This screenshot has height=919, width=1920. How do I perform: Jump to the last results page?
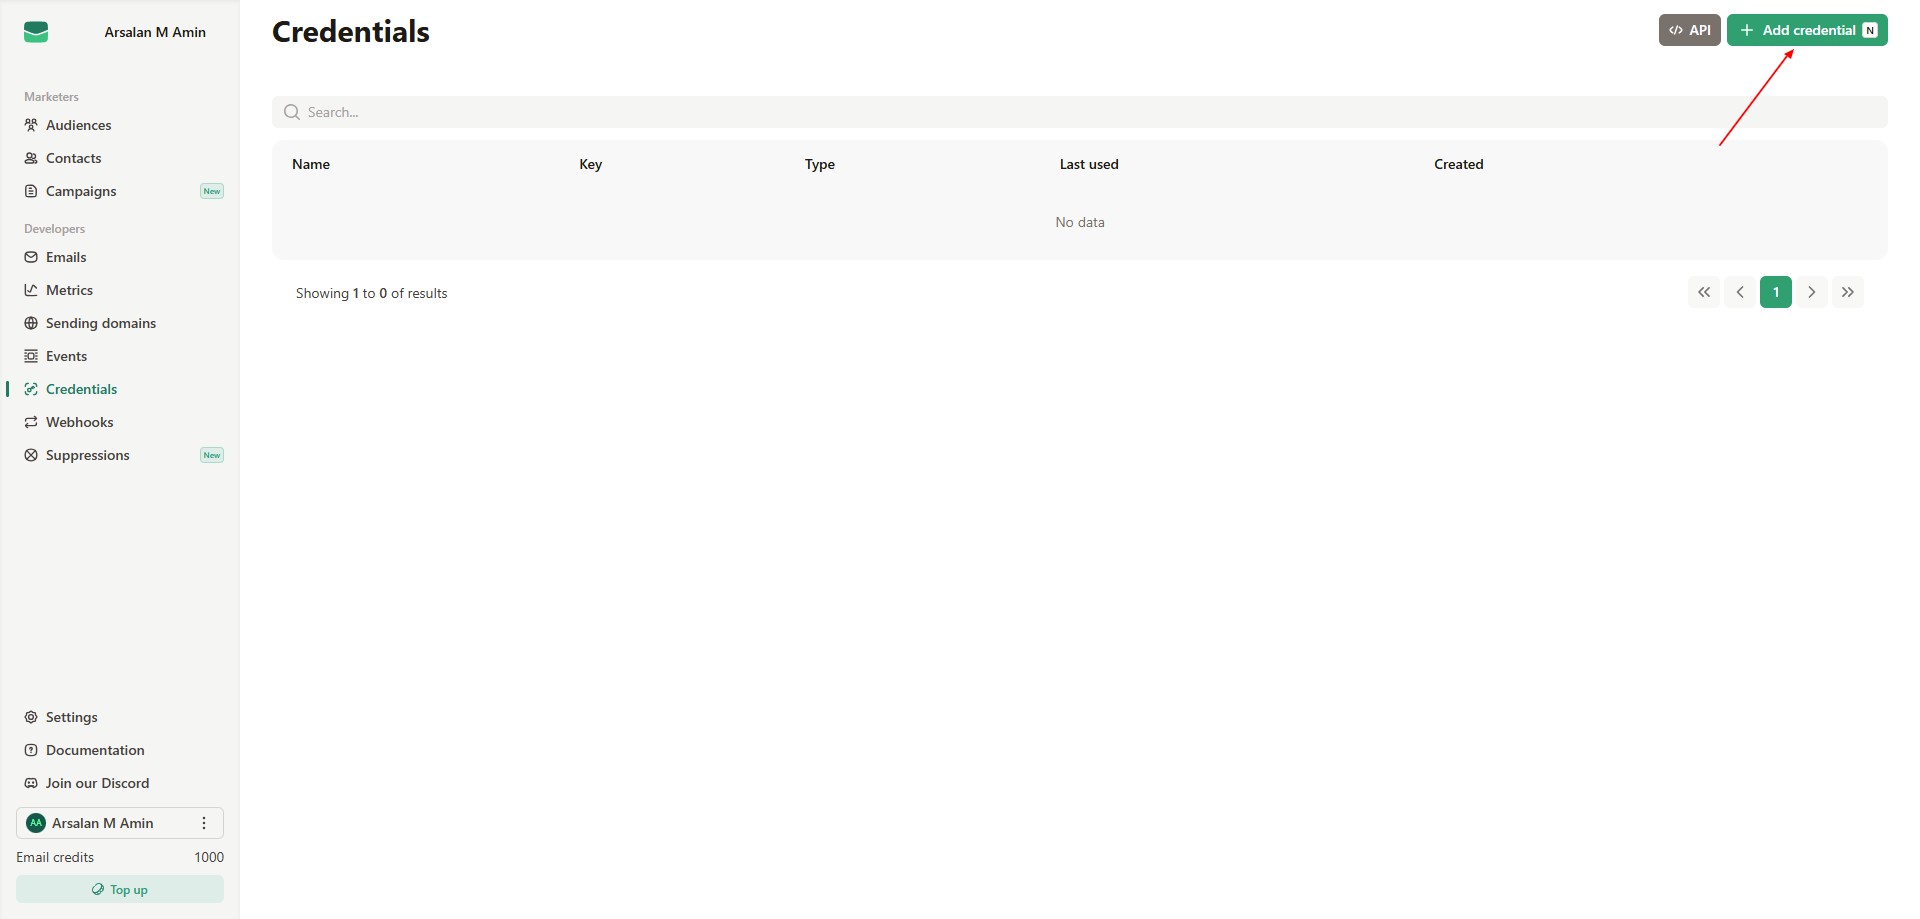tap(1847, 292)
